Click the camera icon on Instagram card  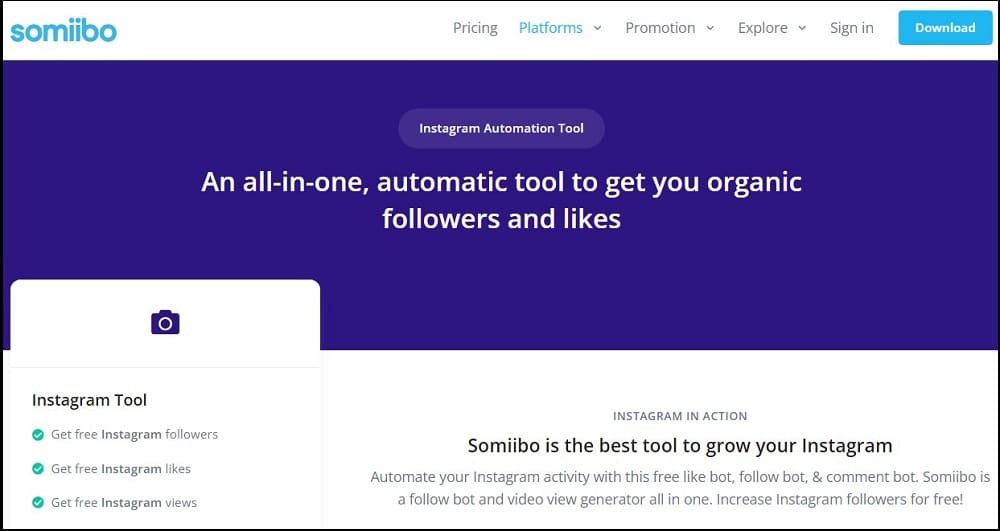165,323
